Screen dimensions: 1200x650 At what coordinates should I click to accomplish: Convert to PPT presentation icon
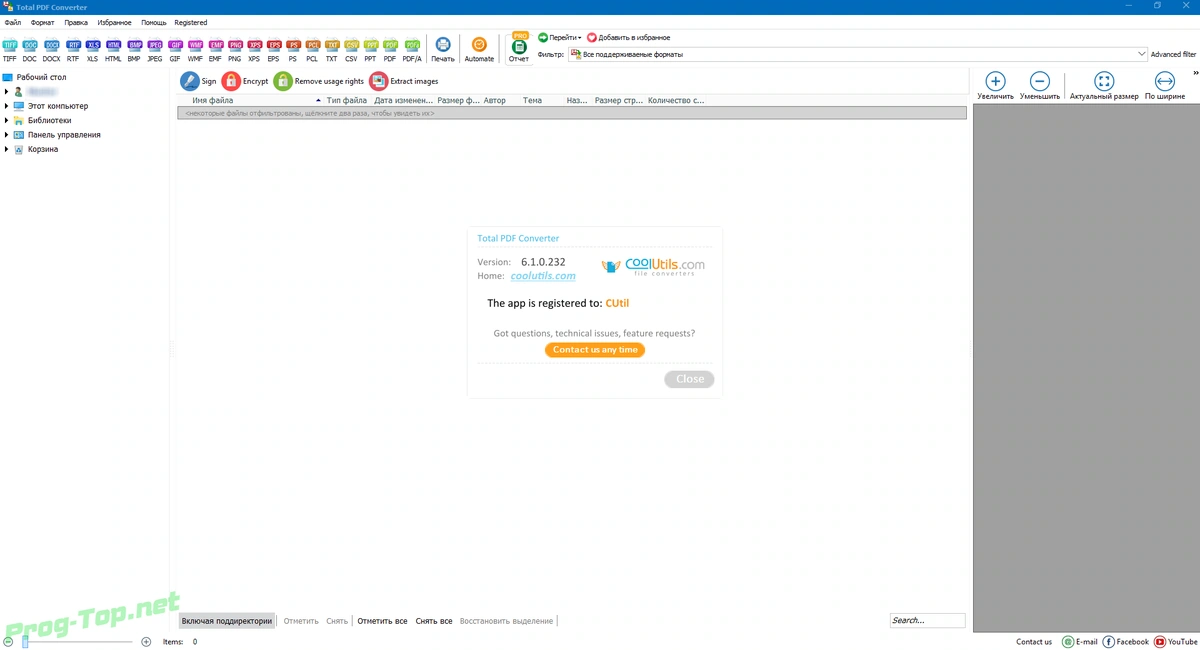(370, 50)
